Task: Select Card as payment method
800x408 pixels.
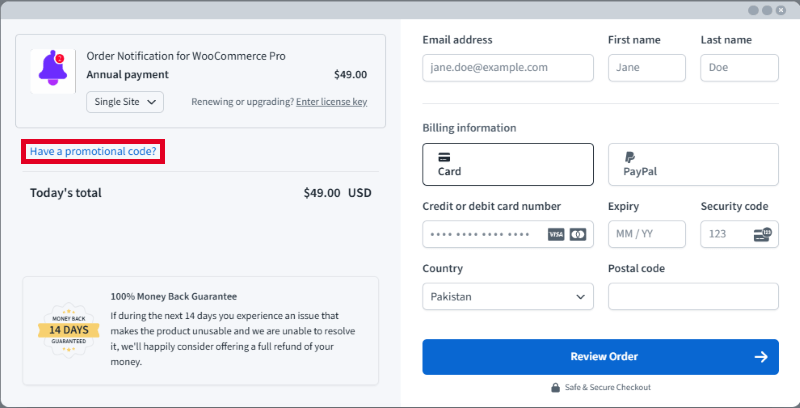Action: [x=508, y=164]
